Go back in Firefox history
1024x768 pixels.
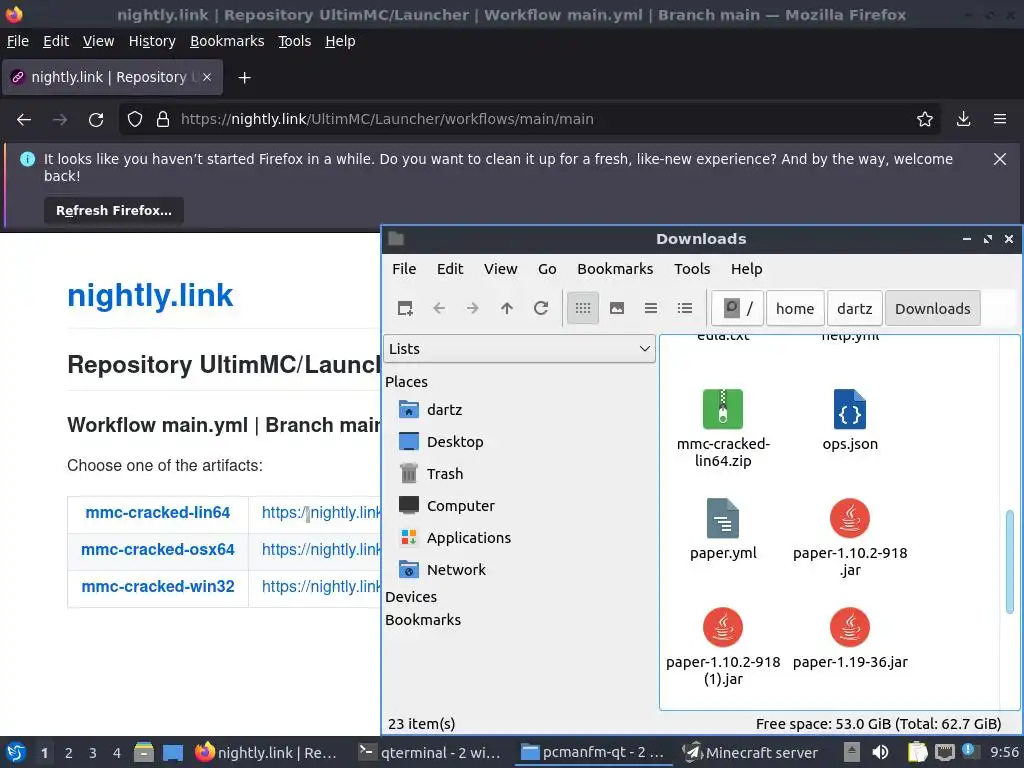[24, 120]
